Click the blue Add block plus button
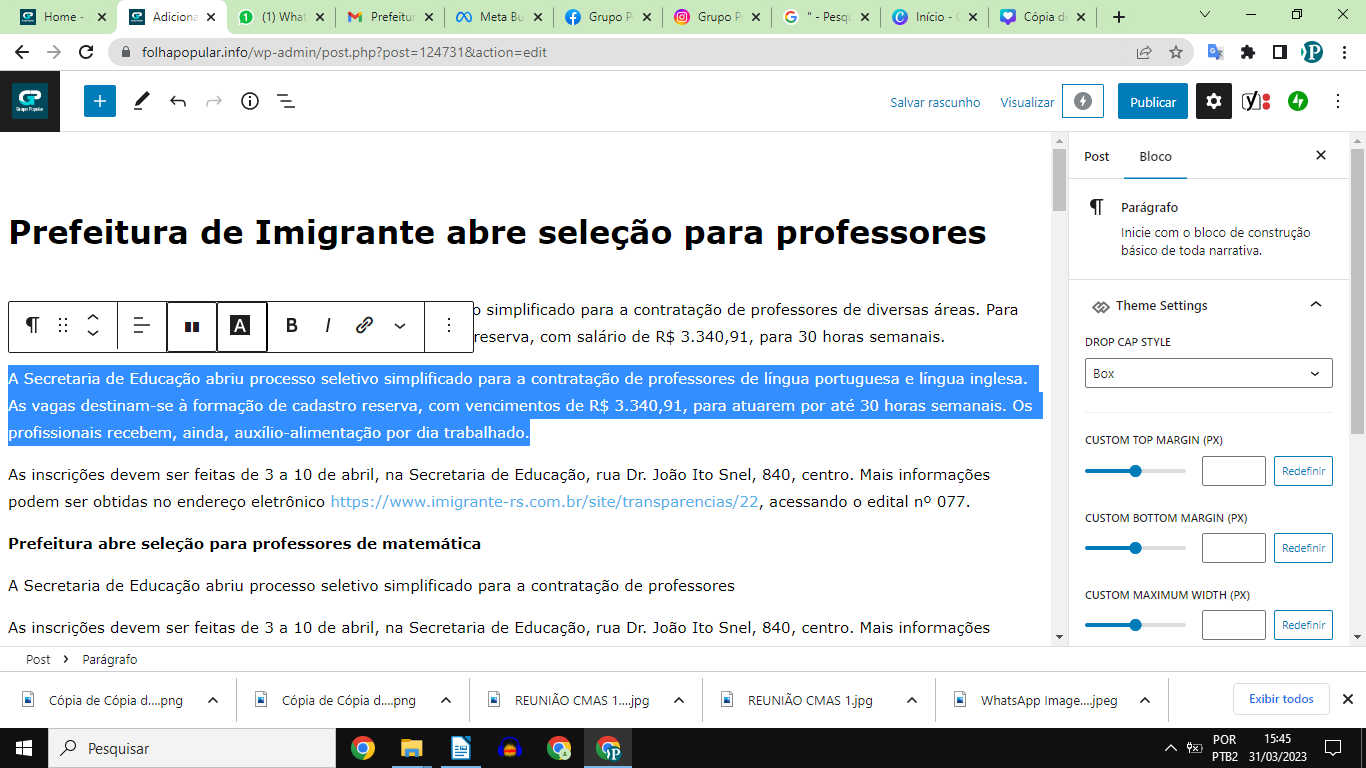Viewport: 1366px width, 768px height. 100,101
